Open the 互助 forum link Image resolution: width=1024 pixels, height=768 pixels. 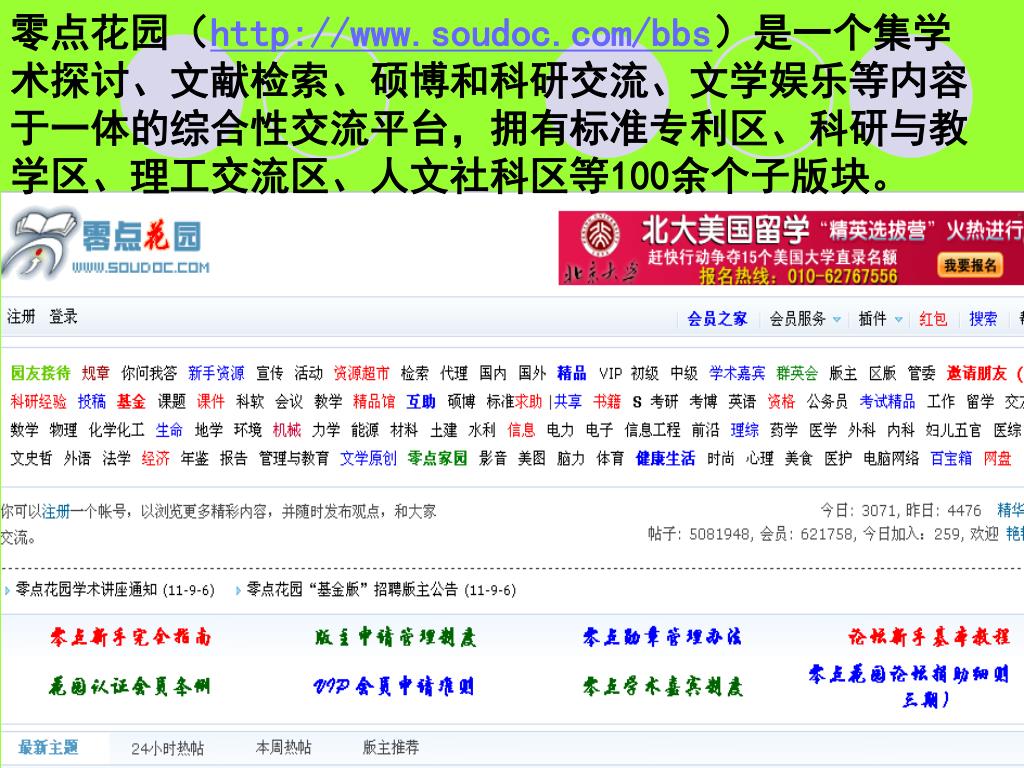(421, 401)
